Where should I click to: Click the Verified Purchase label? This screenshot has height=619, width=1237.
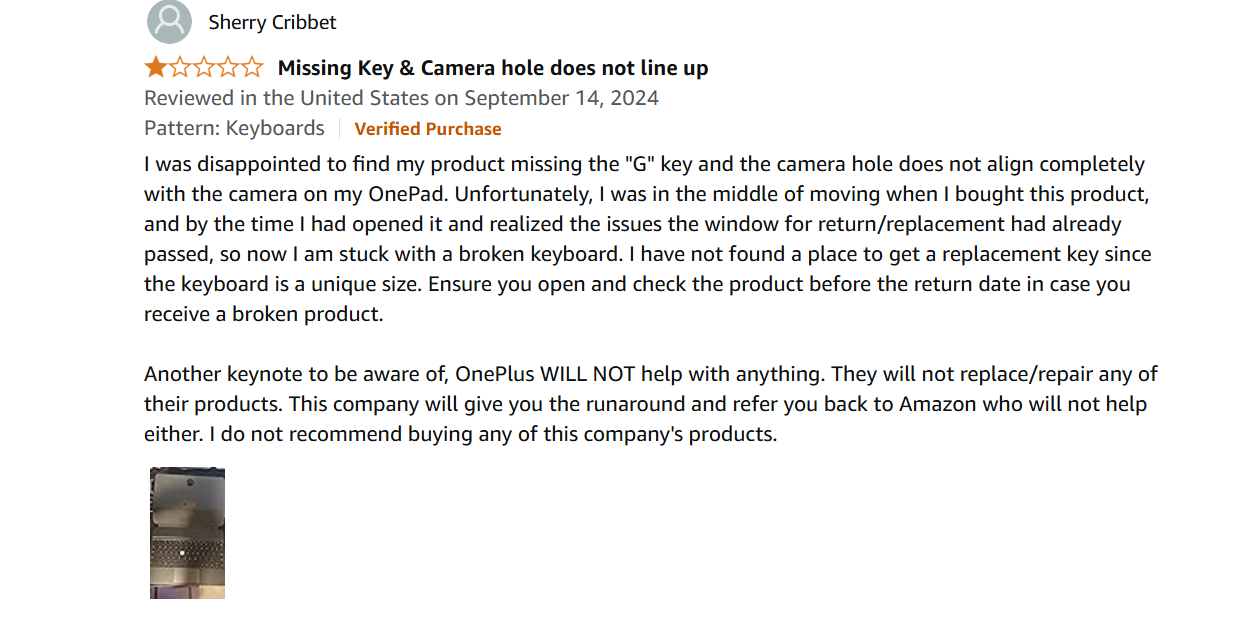(x=428, y=129)
